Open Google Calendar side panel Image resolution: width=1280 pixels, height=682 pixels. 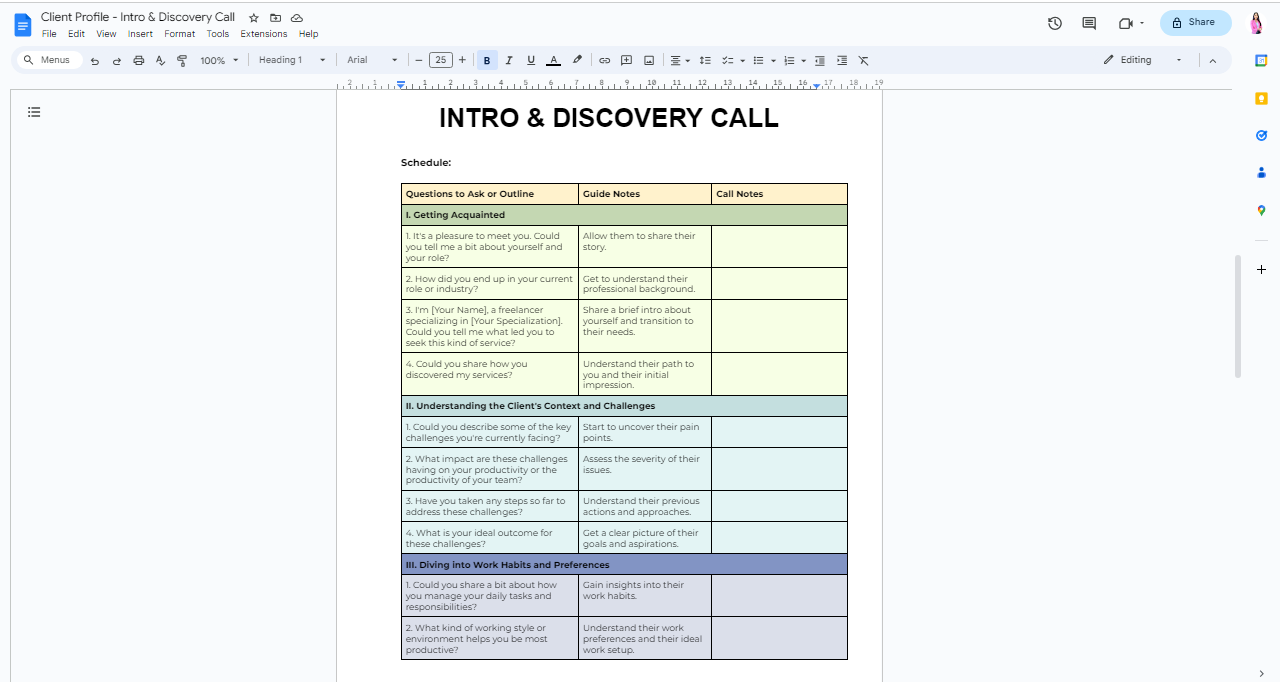click(1261, 60)
